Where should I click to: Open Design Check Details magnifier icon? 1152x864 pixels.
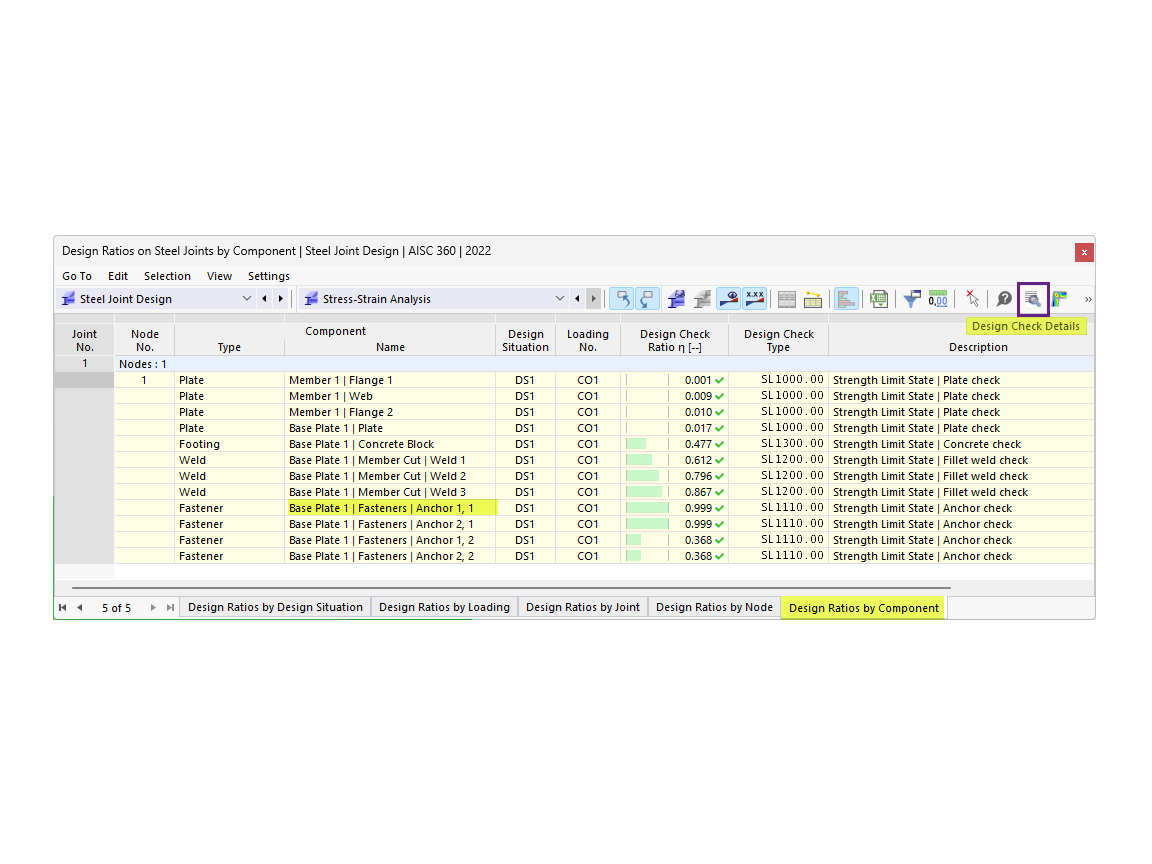[1032, 299]
